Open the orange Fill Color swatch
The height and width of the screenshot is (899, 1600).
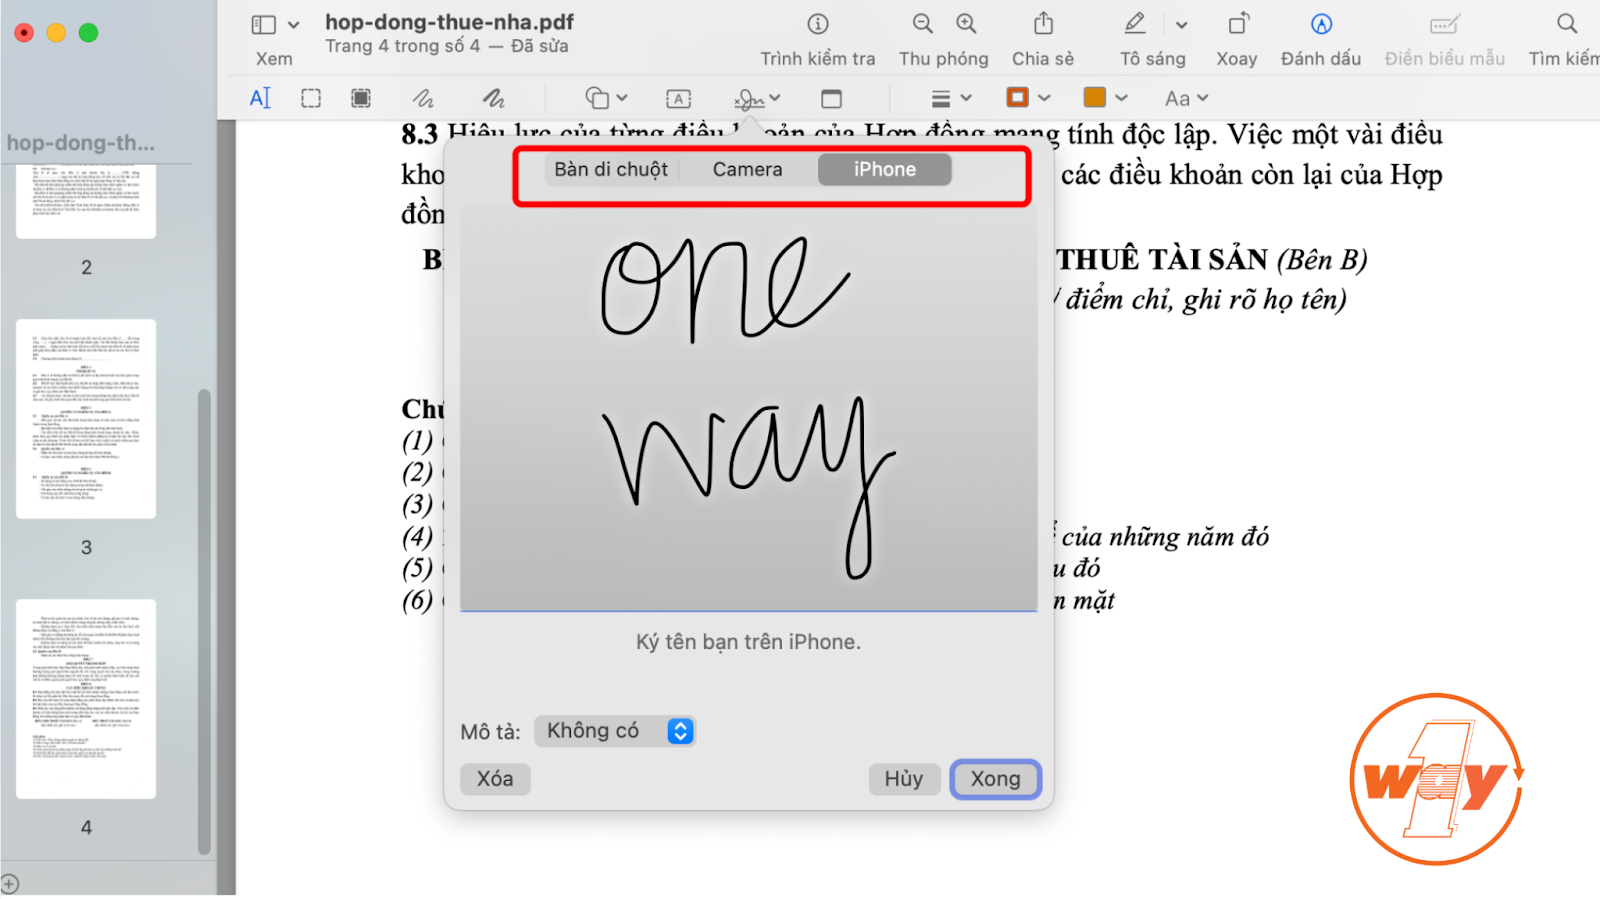point(1095,97)
